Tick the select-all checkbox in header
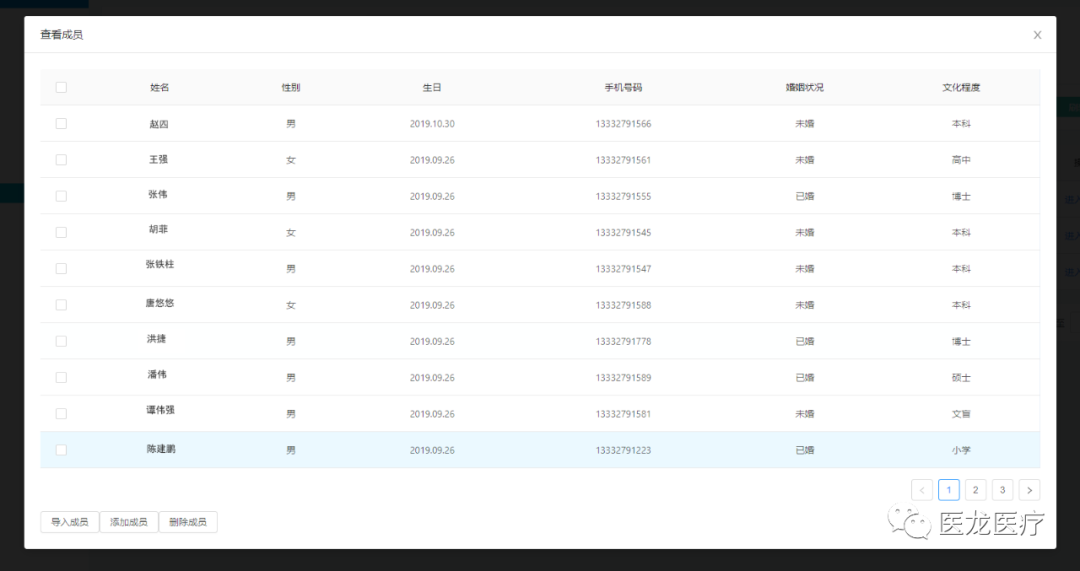Screen dimensions: 1080x571 pos(61,87)
